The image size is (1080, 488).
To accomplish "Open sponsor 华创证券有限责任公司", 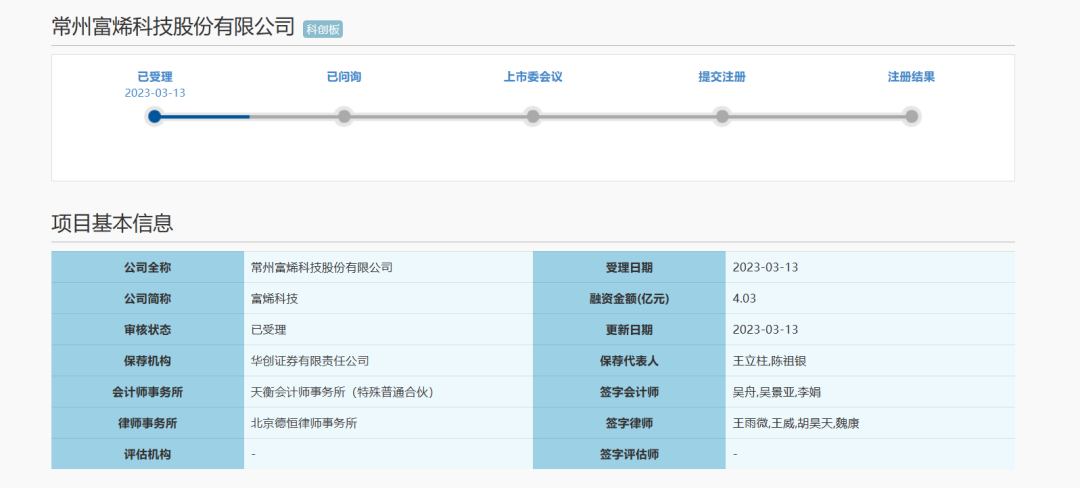I will (x=310, y=360).
